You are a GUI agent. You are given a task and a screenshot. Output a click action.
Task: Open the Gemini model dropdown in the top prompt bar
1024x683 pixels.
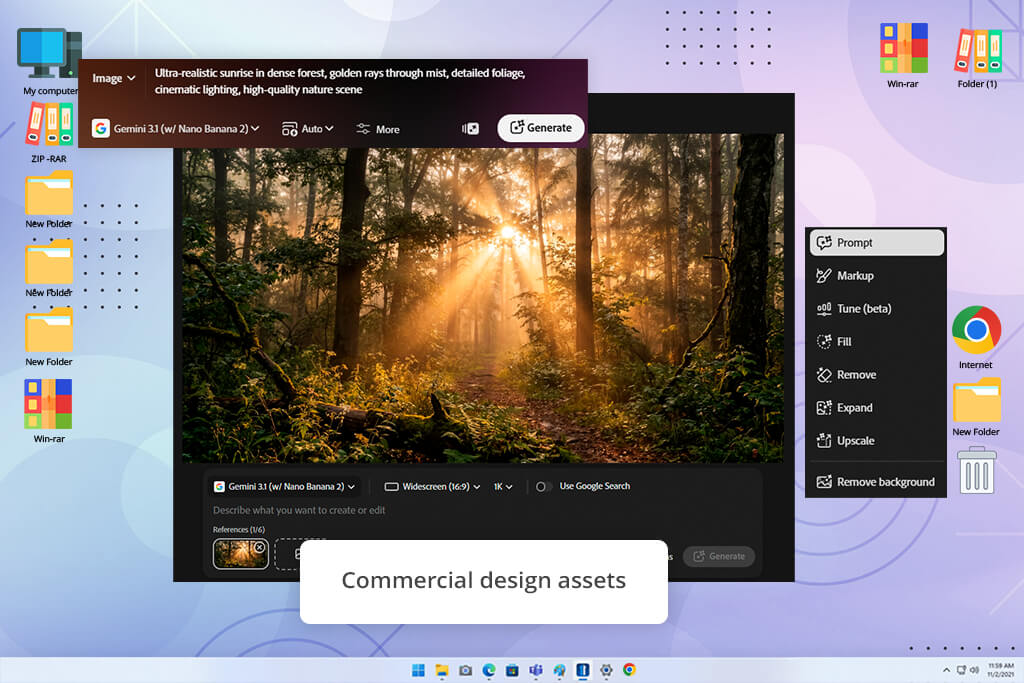176,129
